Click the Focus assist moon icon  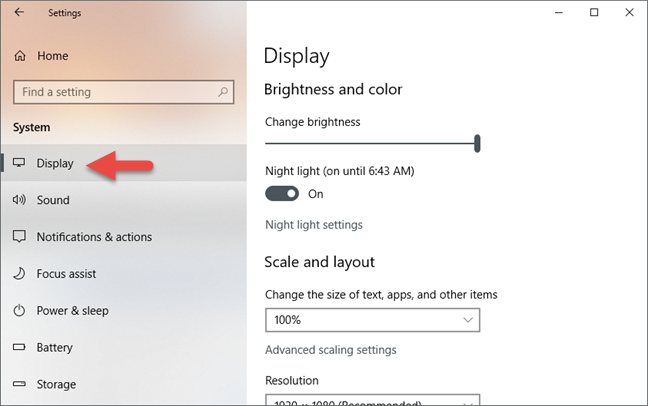tap(19, 273)
